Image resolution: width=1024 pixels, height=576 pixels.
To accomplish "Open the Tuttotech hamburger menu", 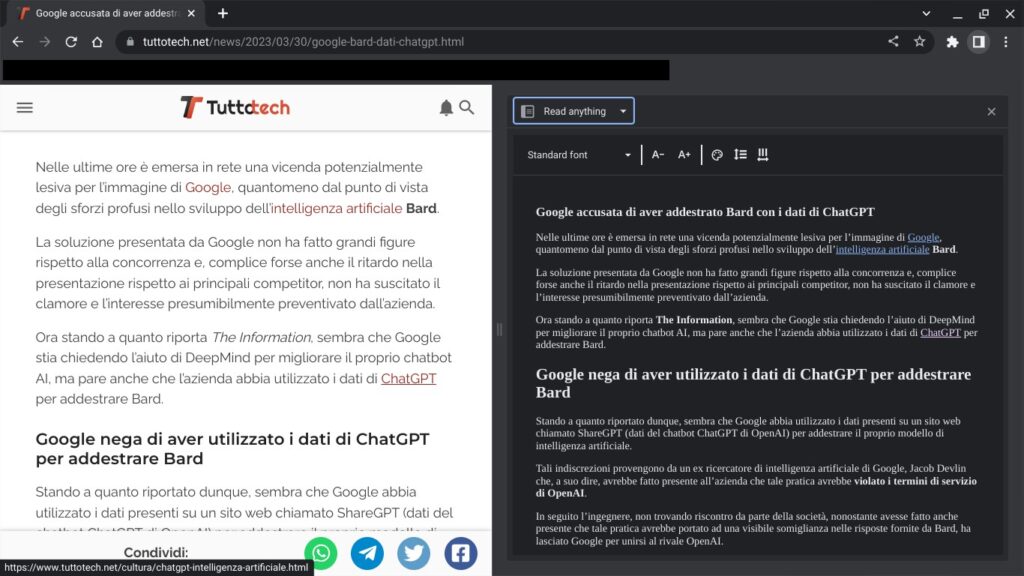I will [24, 108].
